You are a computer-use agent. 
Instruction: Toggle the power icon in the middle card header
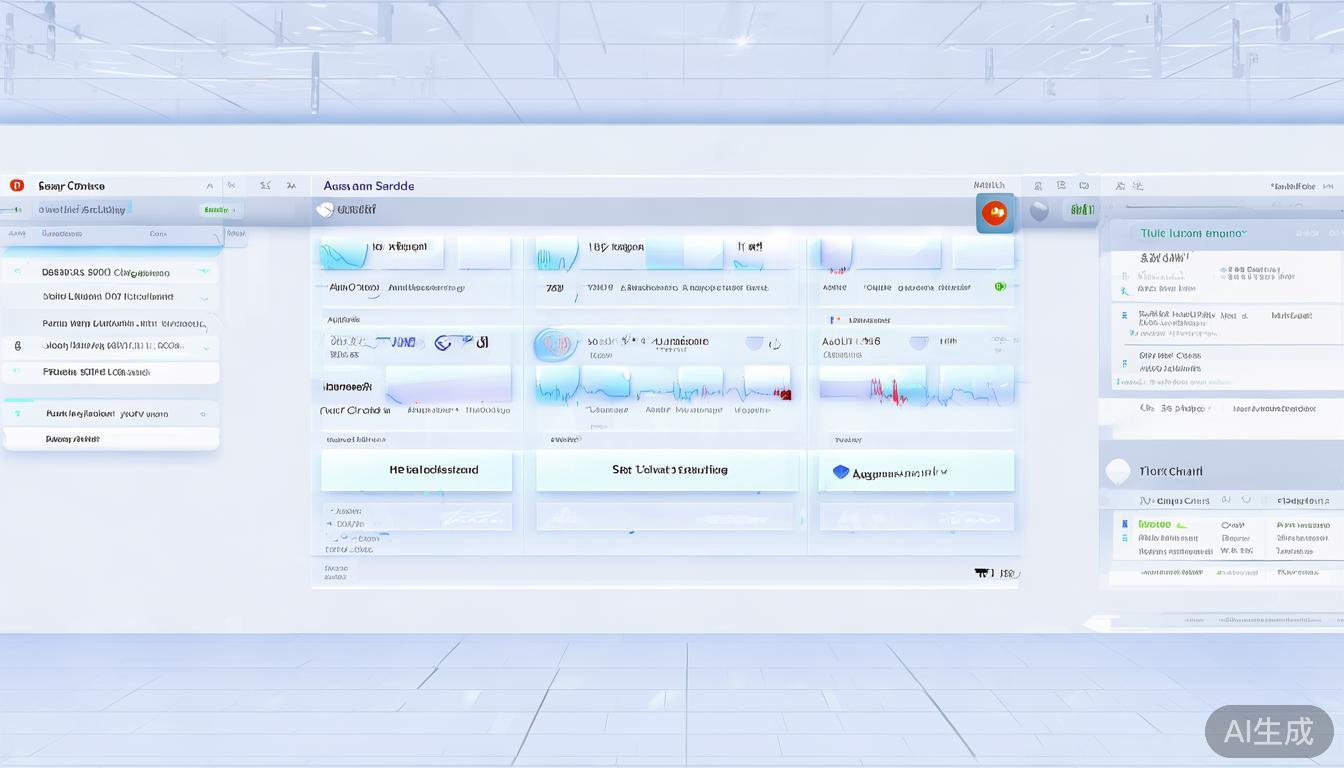click(774, 343)
